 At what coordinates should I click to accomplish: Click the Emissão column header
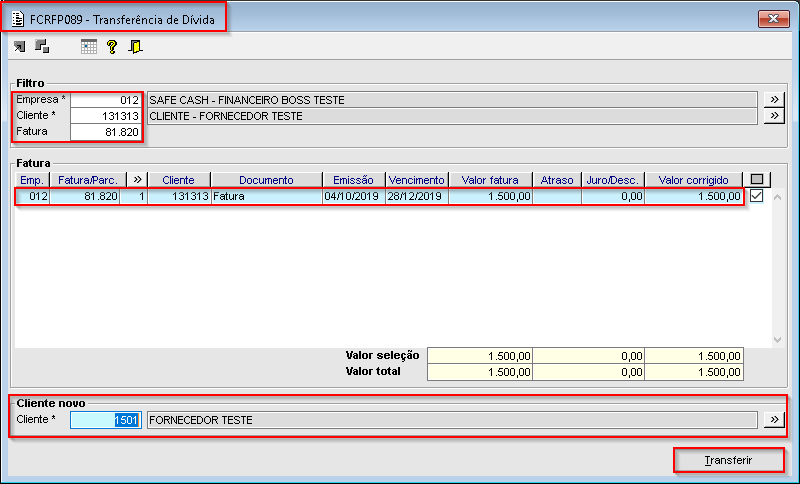pyautogui.click(x=354, y=180)
